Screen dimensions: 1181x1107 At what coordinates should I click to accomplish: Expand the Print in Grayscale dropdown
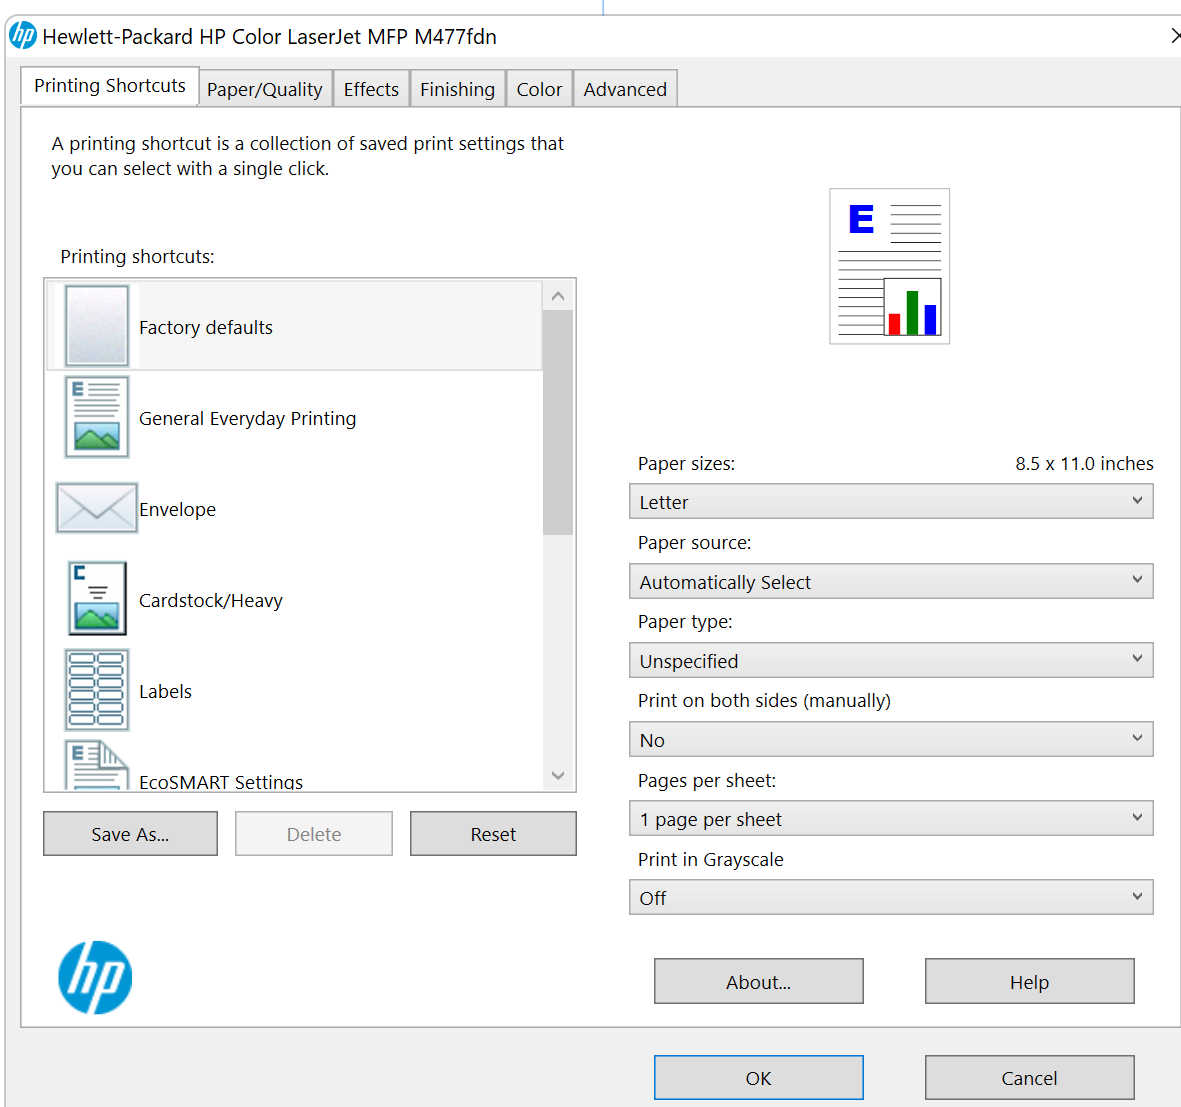click(891, 898)
